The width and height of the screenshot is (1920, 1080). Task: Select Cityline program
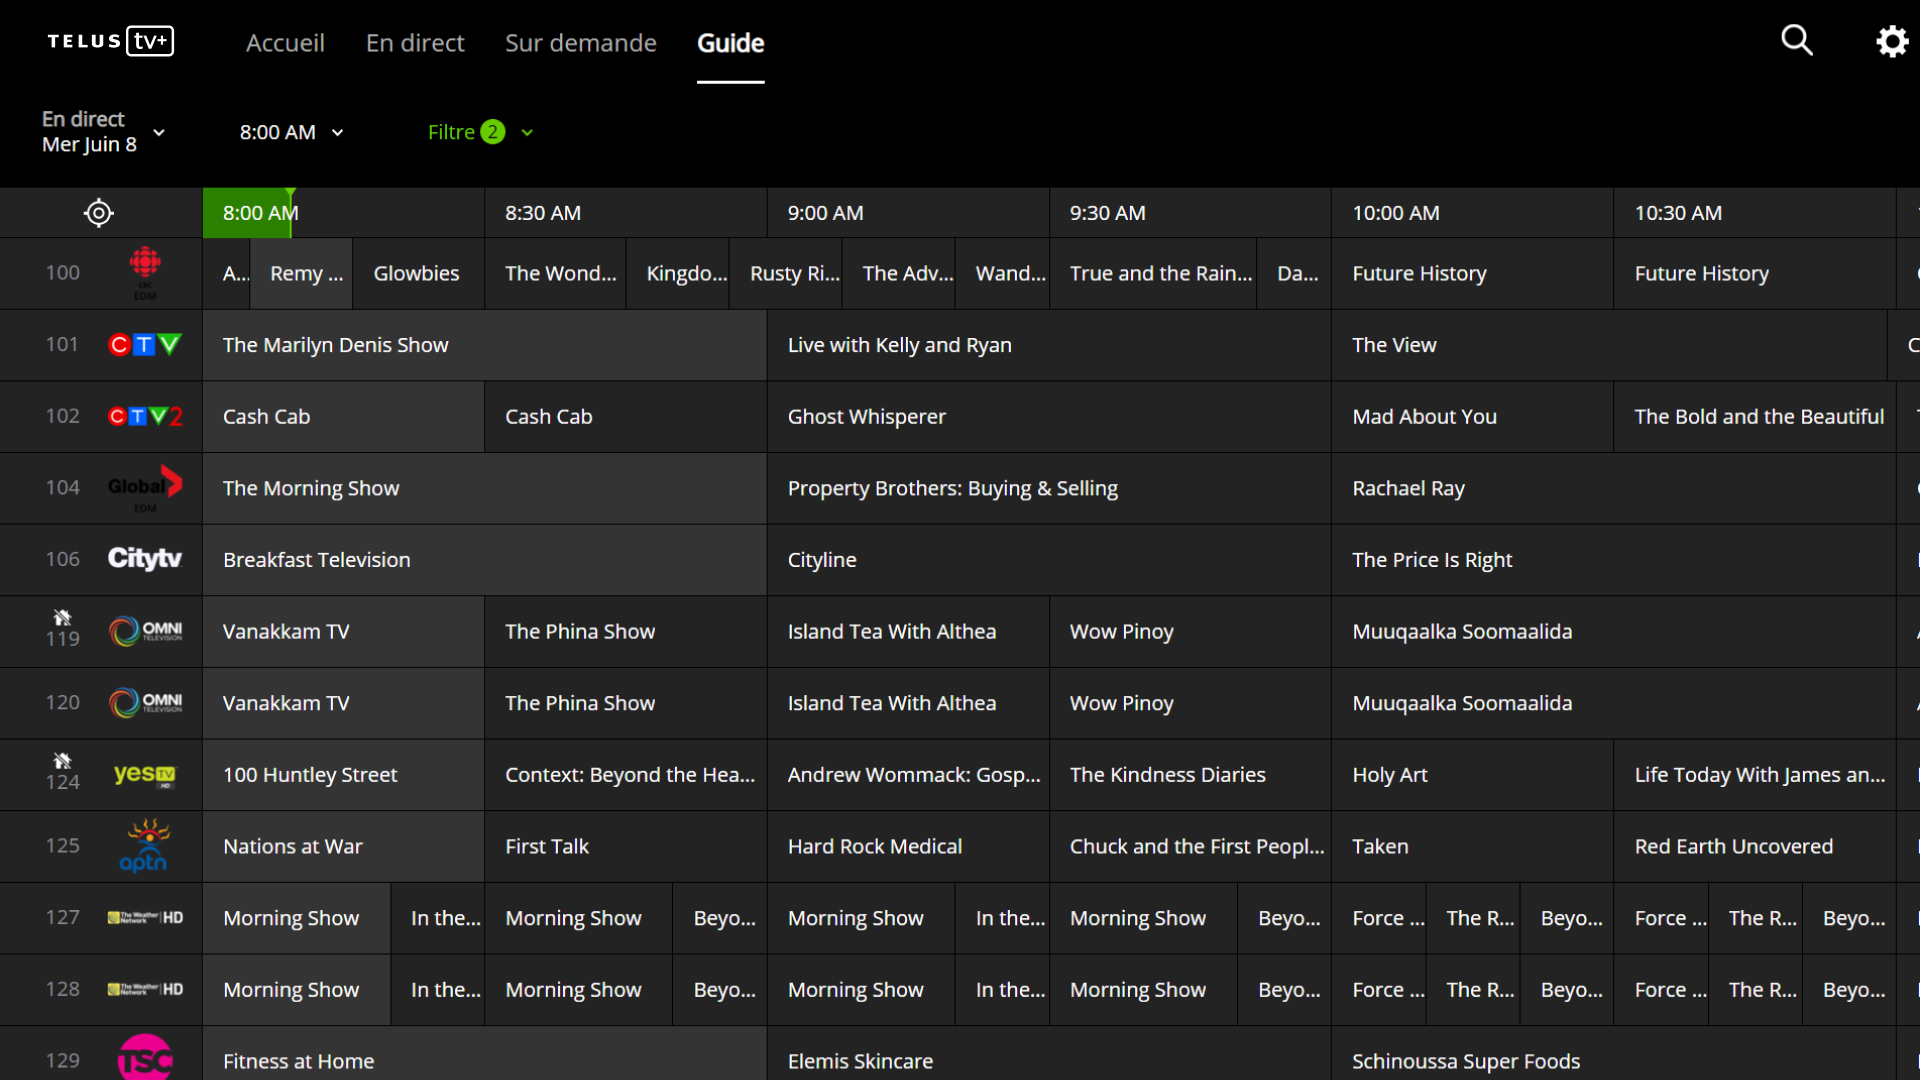(1049, 560)
